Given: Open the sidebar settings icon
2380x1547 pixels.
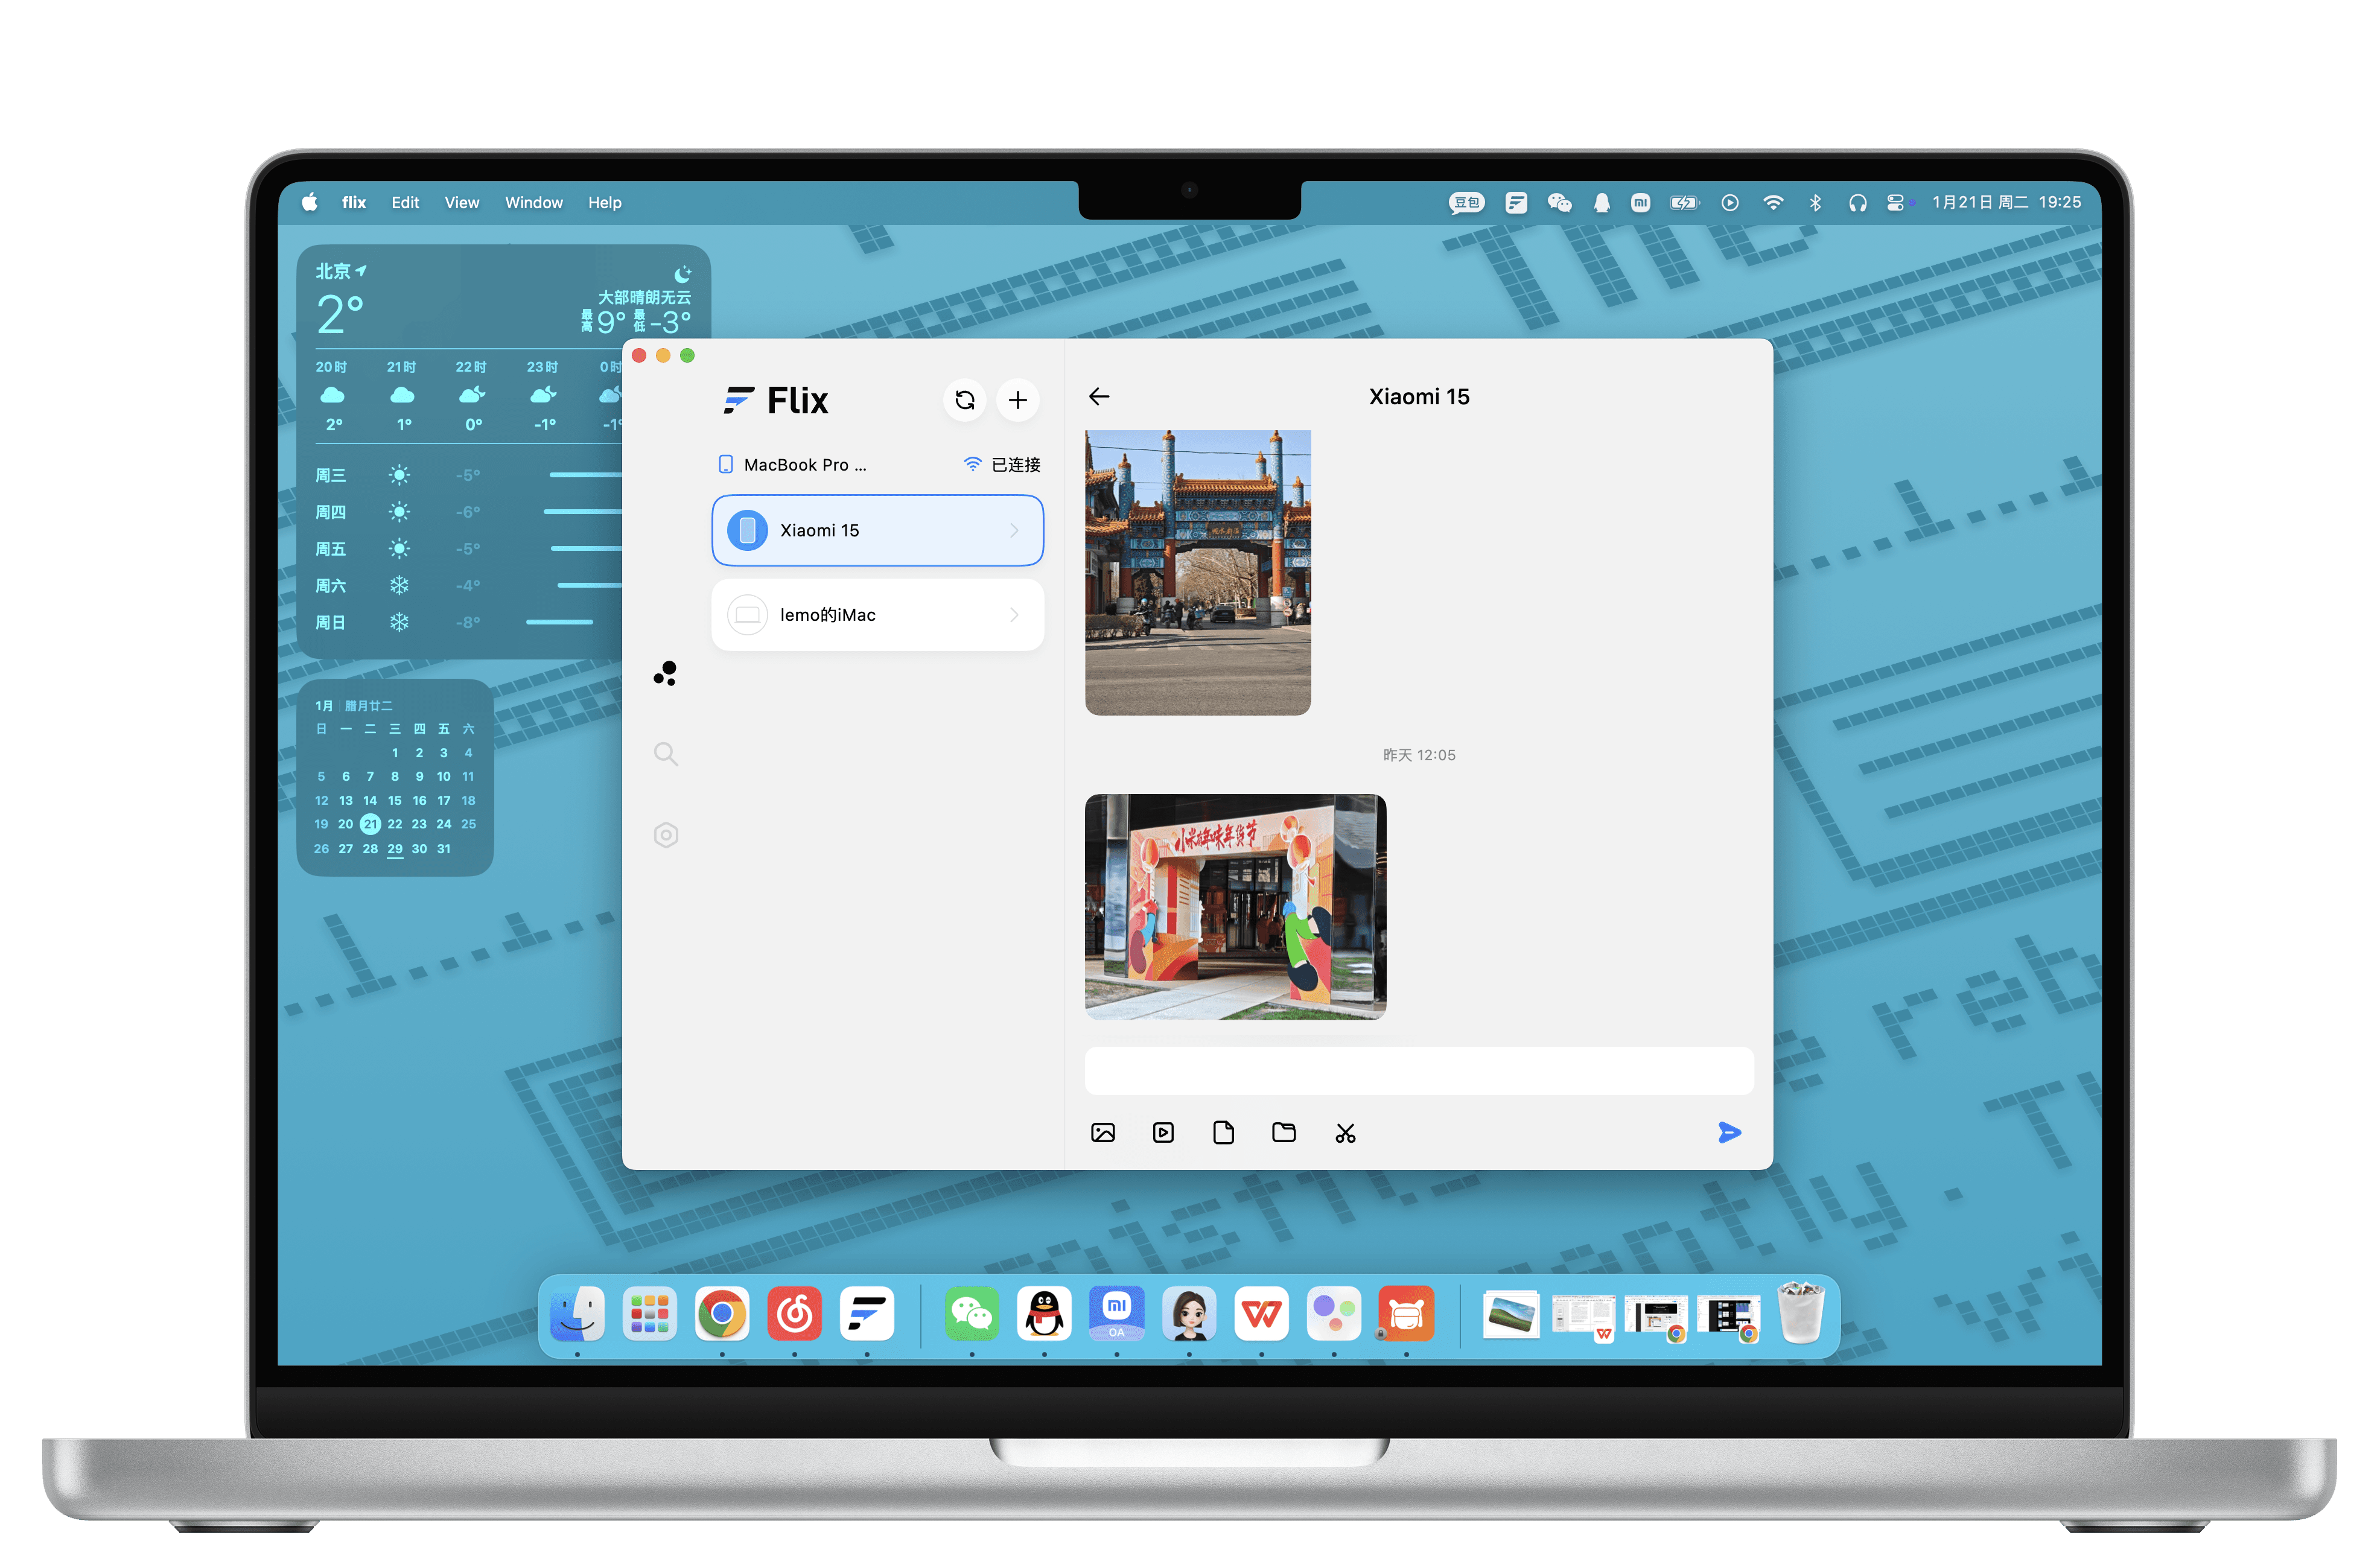Looking at the screenshot, I should [x=666, y=835].
